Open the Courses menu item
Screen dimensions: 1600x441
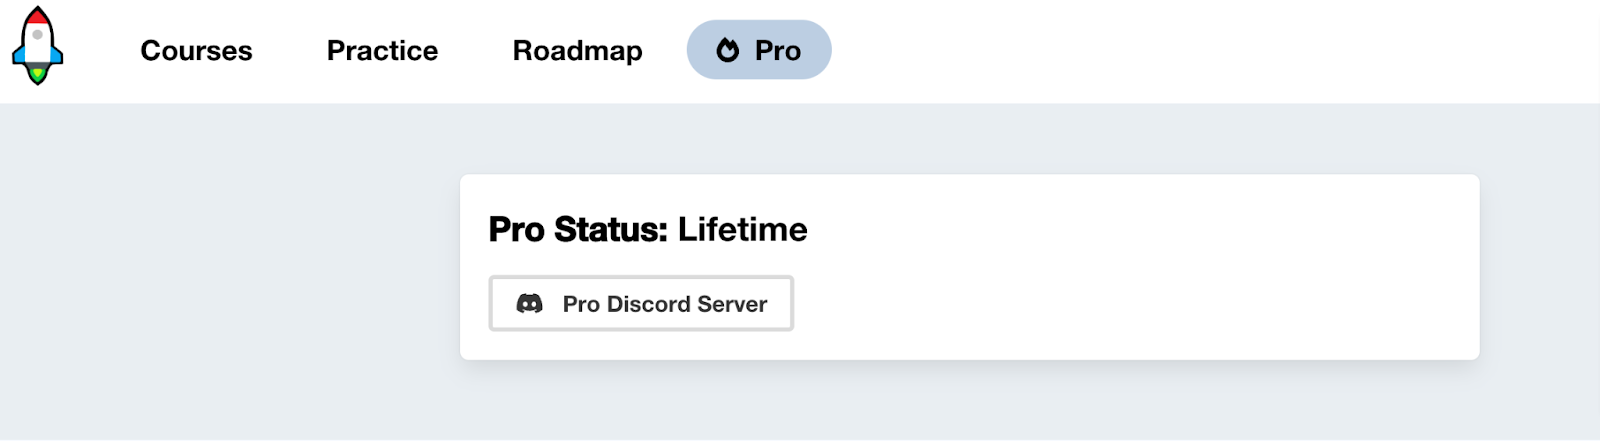tap(196, 50)
